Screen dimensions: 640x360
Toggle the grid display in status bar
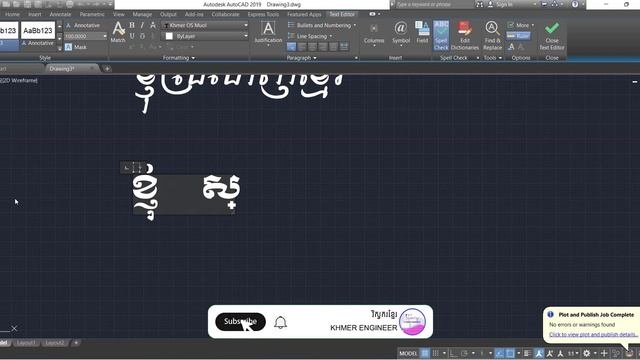click(x=425, y=353)
